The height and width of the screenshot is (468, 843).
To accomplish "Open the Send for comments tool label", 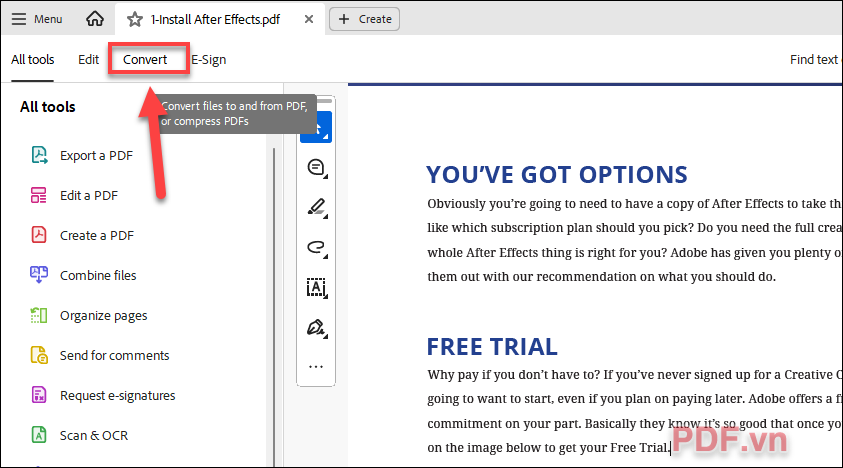I will coord(115,356).
